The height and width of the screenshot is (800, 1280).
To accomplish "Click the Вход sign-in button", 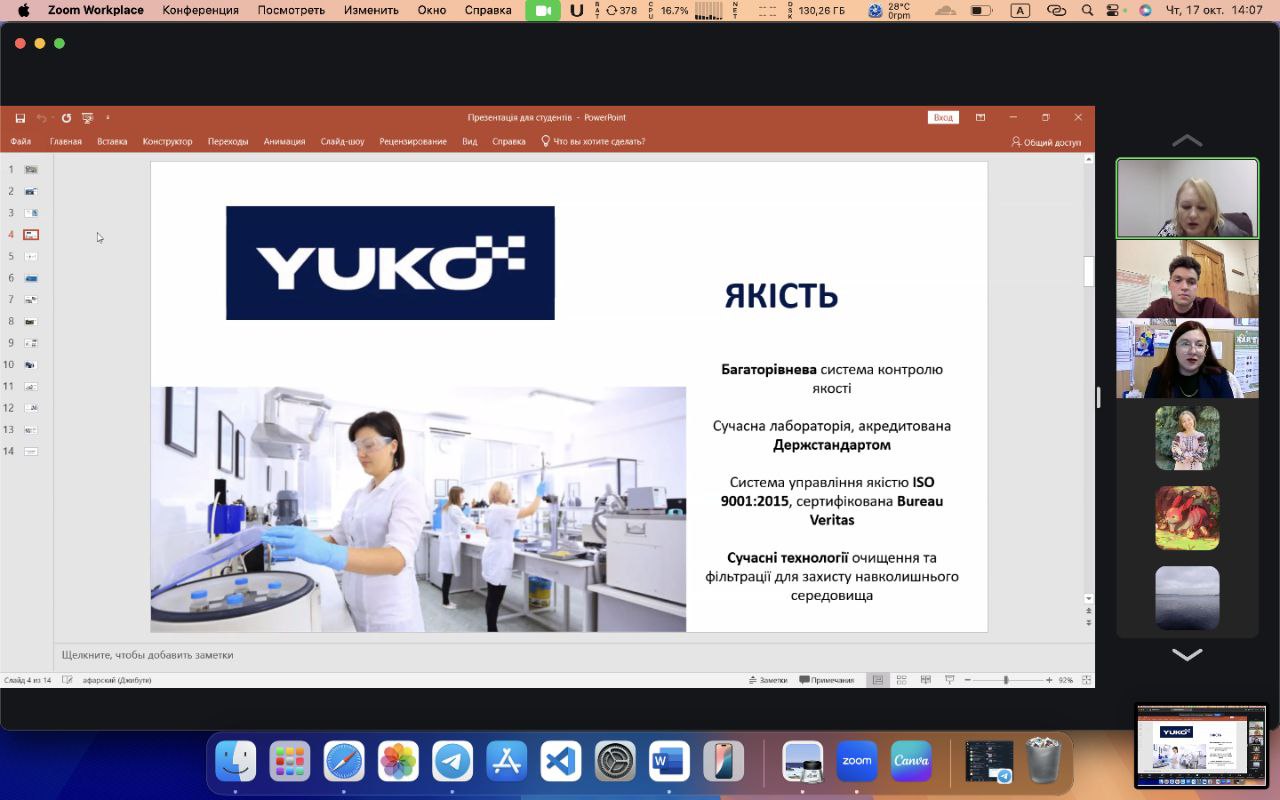I will [x=943, y=118].
